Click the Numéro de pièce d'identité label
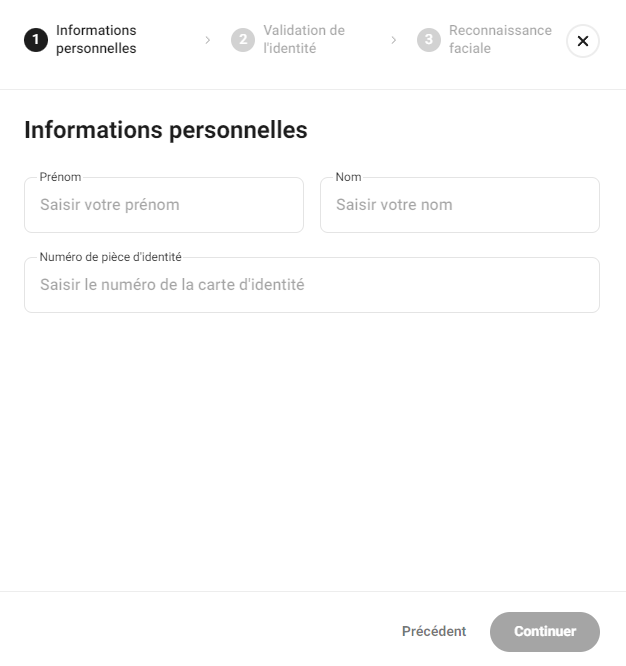626x666 pixels. [x=110, y=257]
